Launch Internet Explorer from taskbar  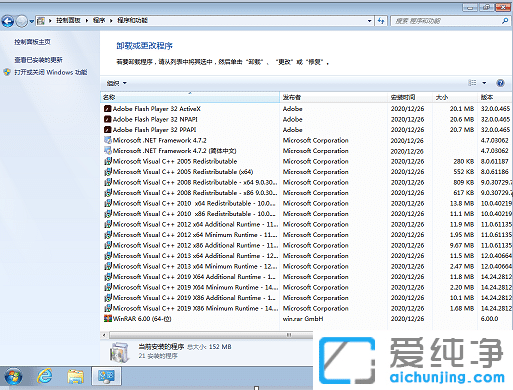click(45, 377)
